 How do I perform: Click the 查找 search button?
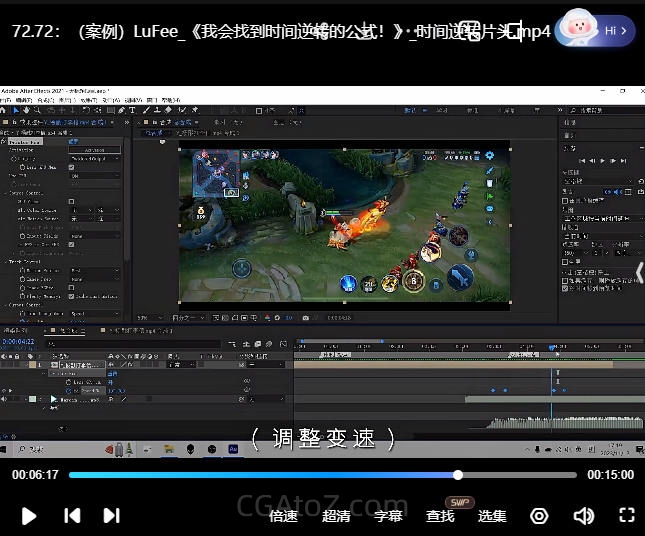pos(440,516)
